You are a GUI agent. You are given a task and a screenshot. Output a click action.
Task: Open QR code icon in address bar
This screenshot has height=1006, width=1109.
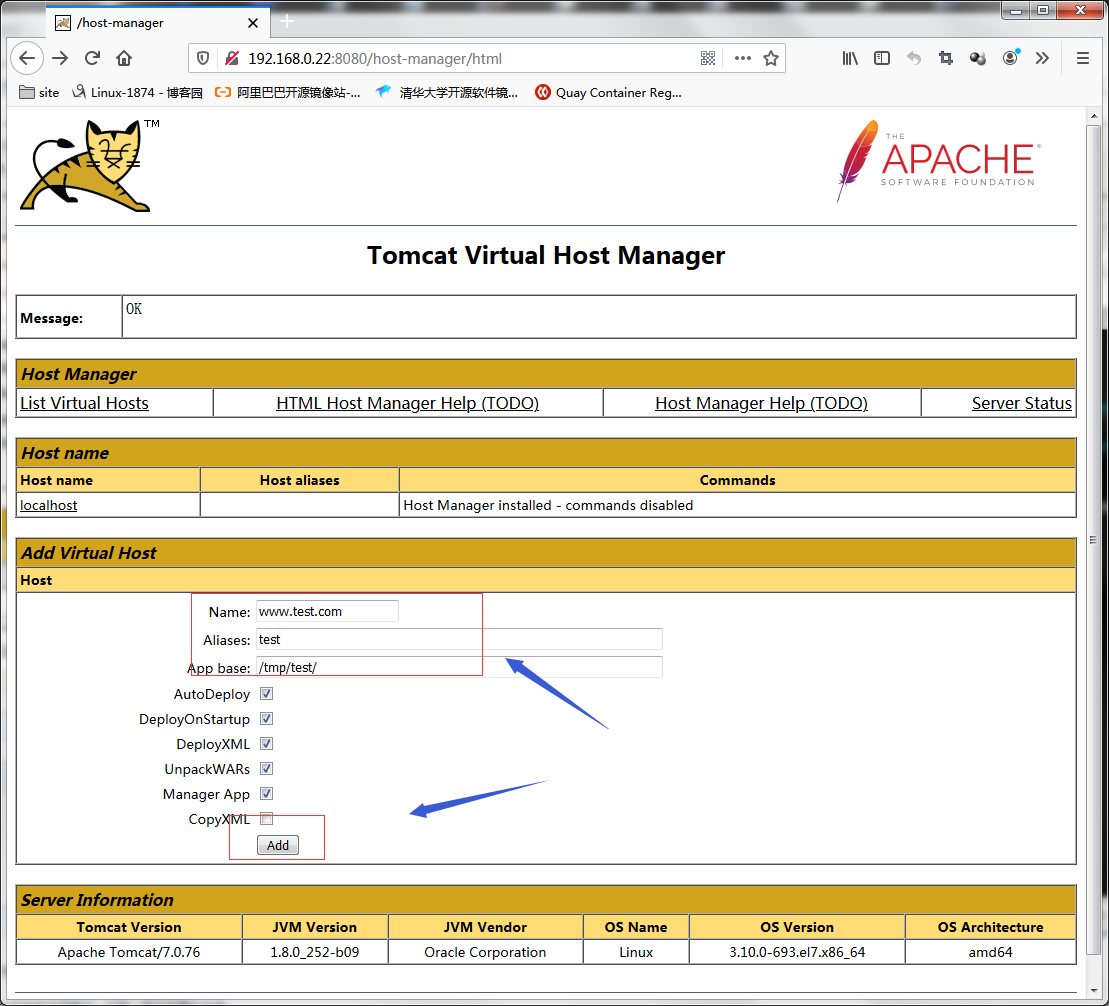[x=708, y=58]
